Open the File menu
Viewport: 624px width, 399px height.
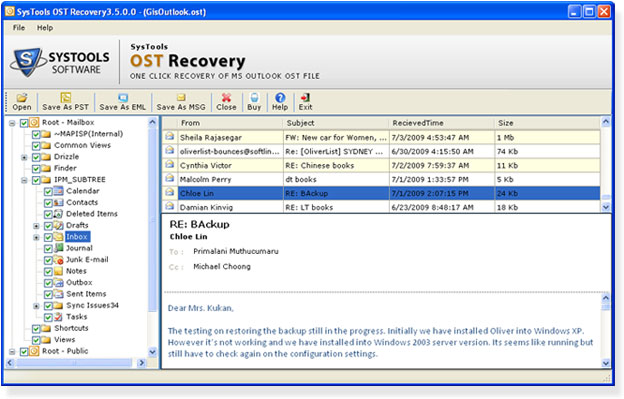[19, 28]
